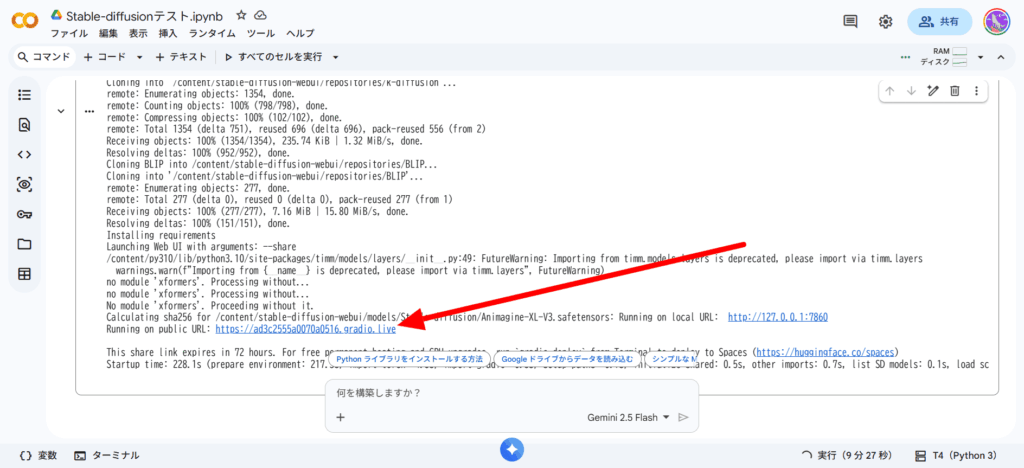The height and width of the screenshot is (468, 1024).
Task: Click the trash icon to delete cell
Action: (x=955, y=91)
